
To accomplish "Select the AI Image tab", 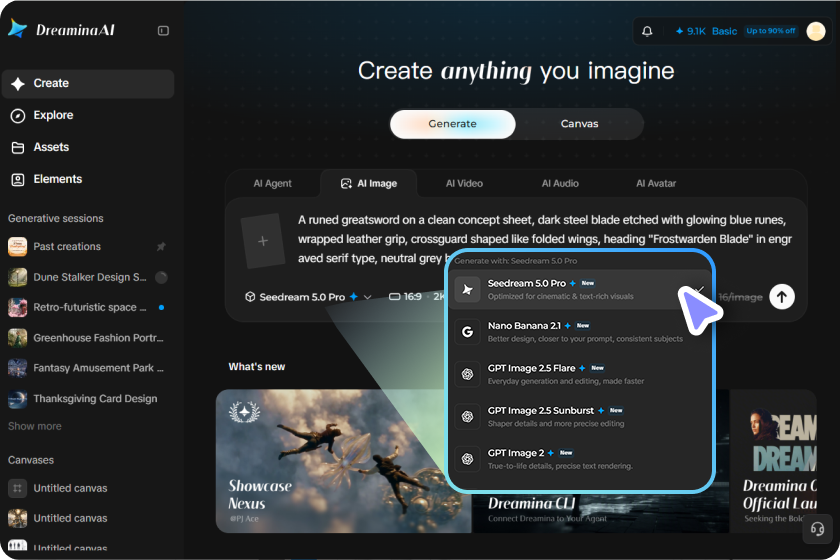I will coord(369,183).
